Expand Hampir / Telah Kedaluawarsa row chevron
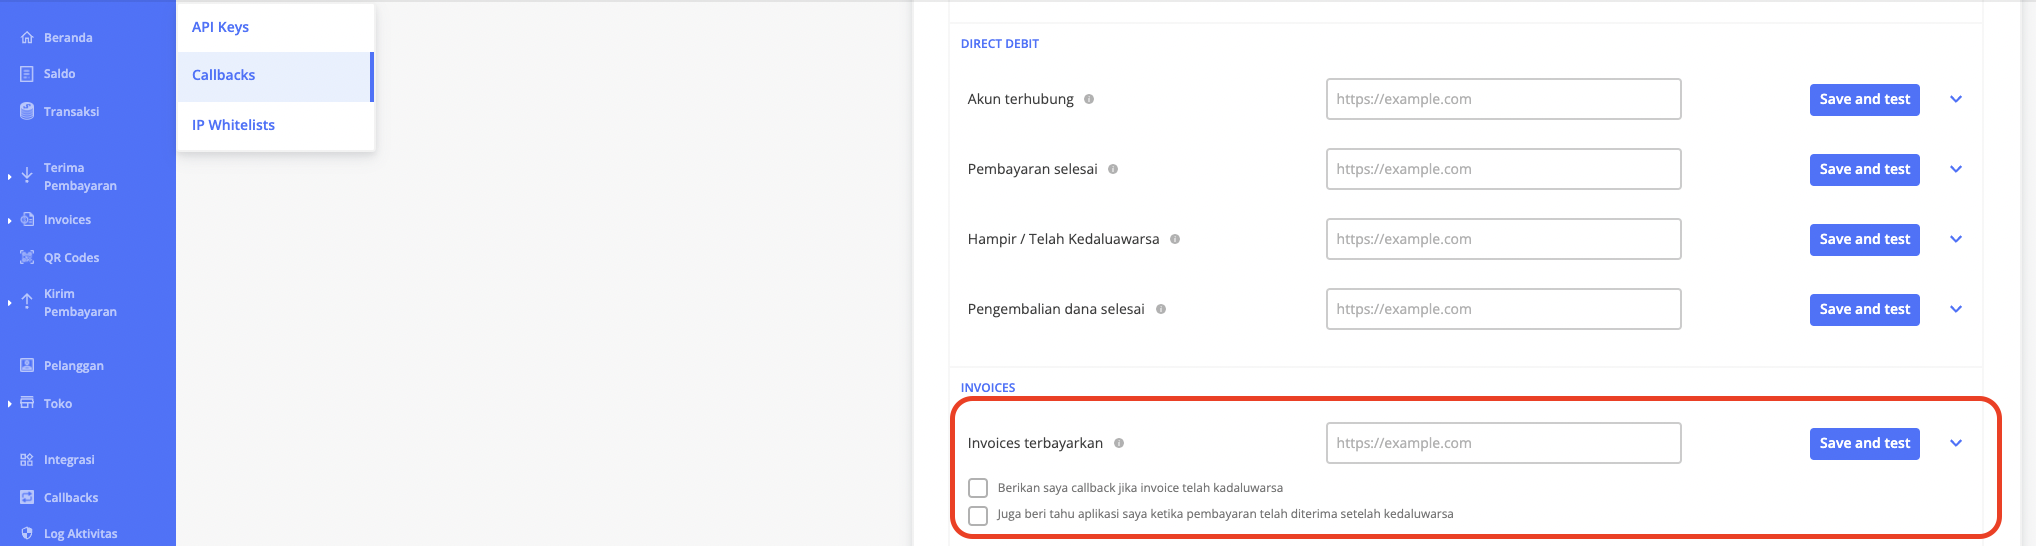The image size is (2036, 546). (1956, 239)
